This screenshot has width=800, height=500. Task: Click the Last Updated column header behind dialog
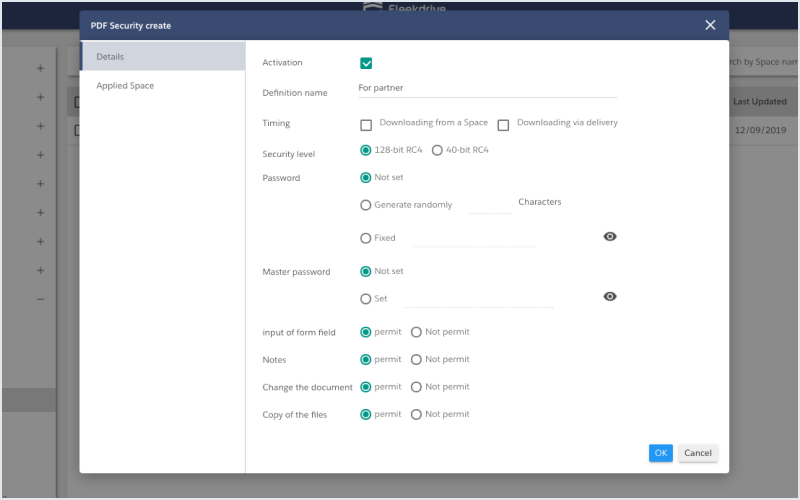point(760,101)
